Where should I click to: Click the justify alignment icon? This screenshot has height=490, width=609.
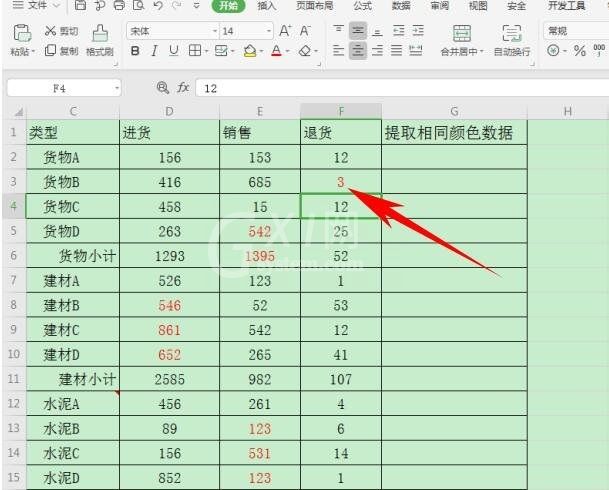[x=397, y=50]
